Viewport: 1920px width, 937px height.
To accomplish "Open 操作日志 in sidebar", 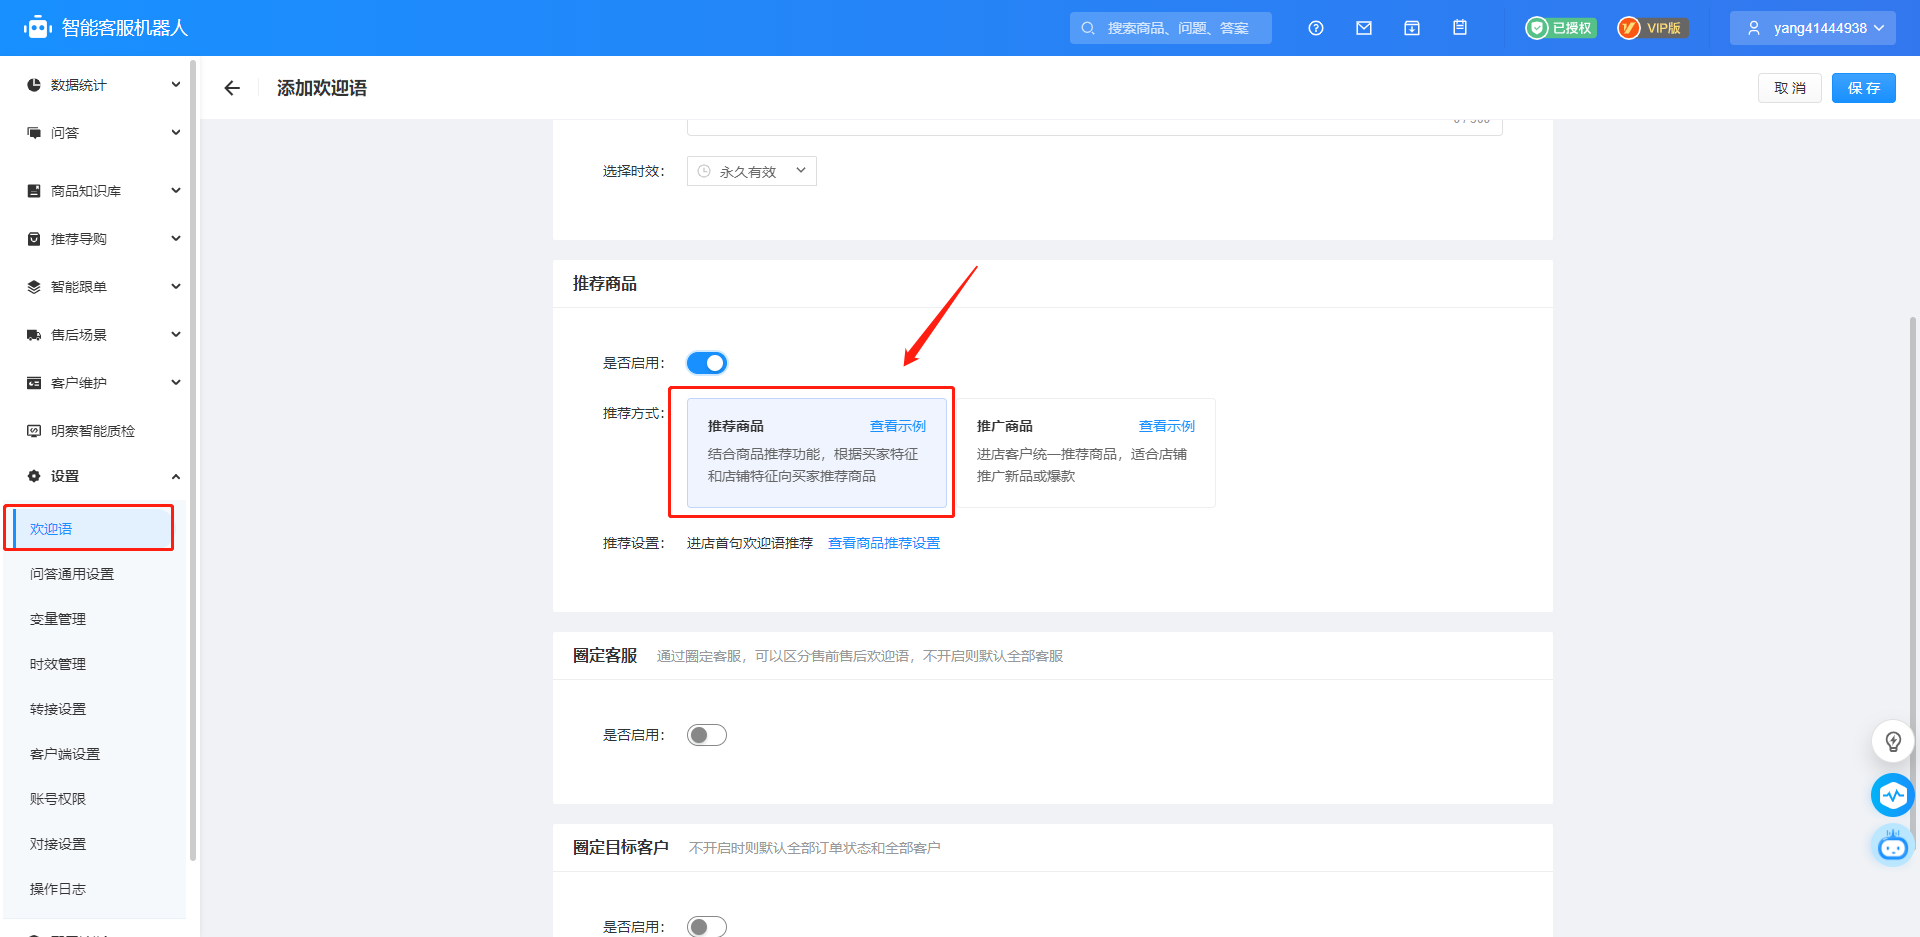I will click(58, 889).
